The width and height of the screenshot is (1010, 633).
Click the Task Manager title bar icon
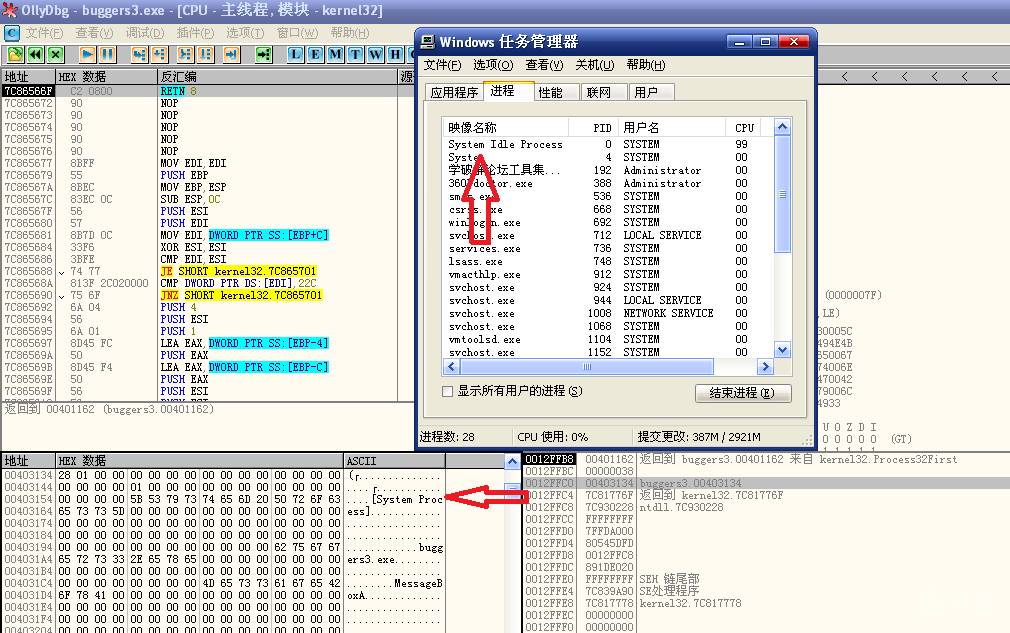428,43
